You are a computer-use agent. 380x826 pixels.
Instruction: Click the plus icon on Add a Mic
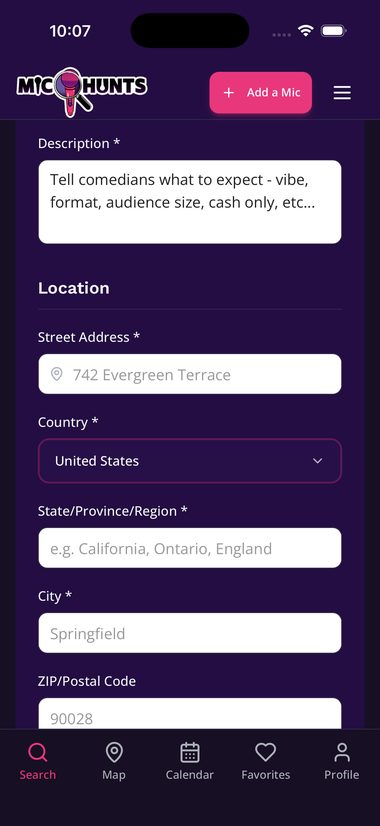(228, 93)
